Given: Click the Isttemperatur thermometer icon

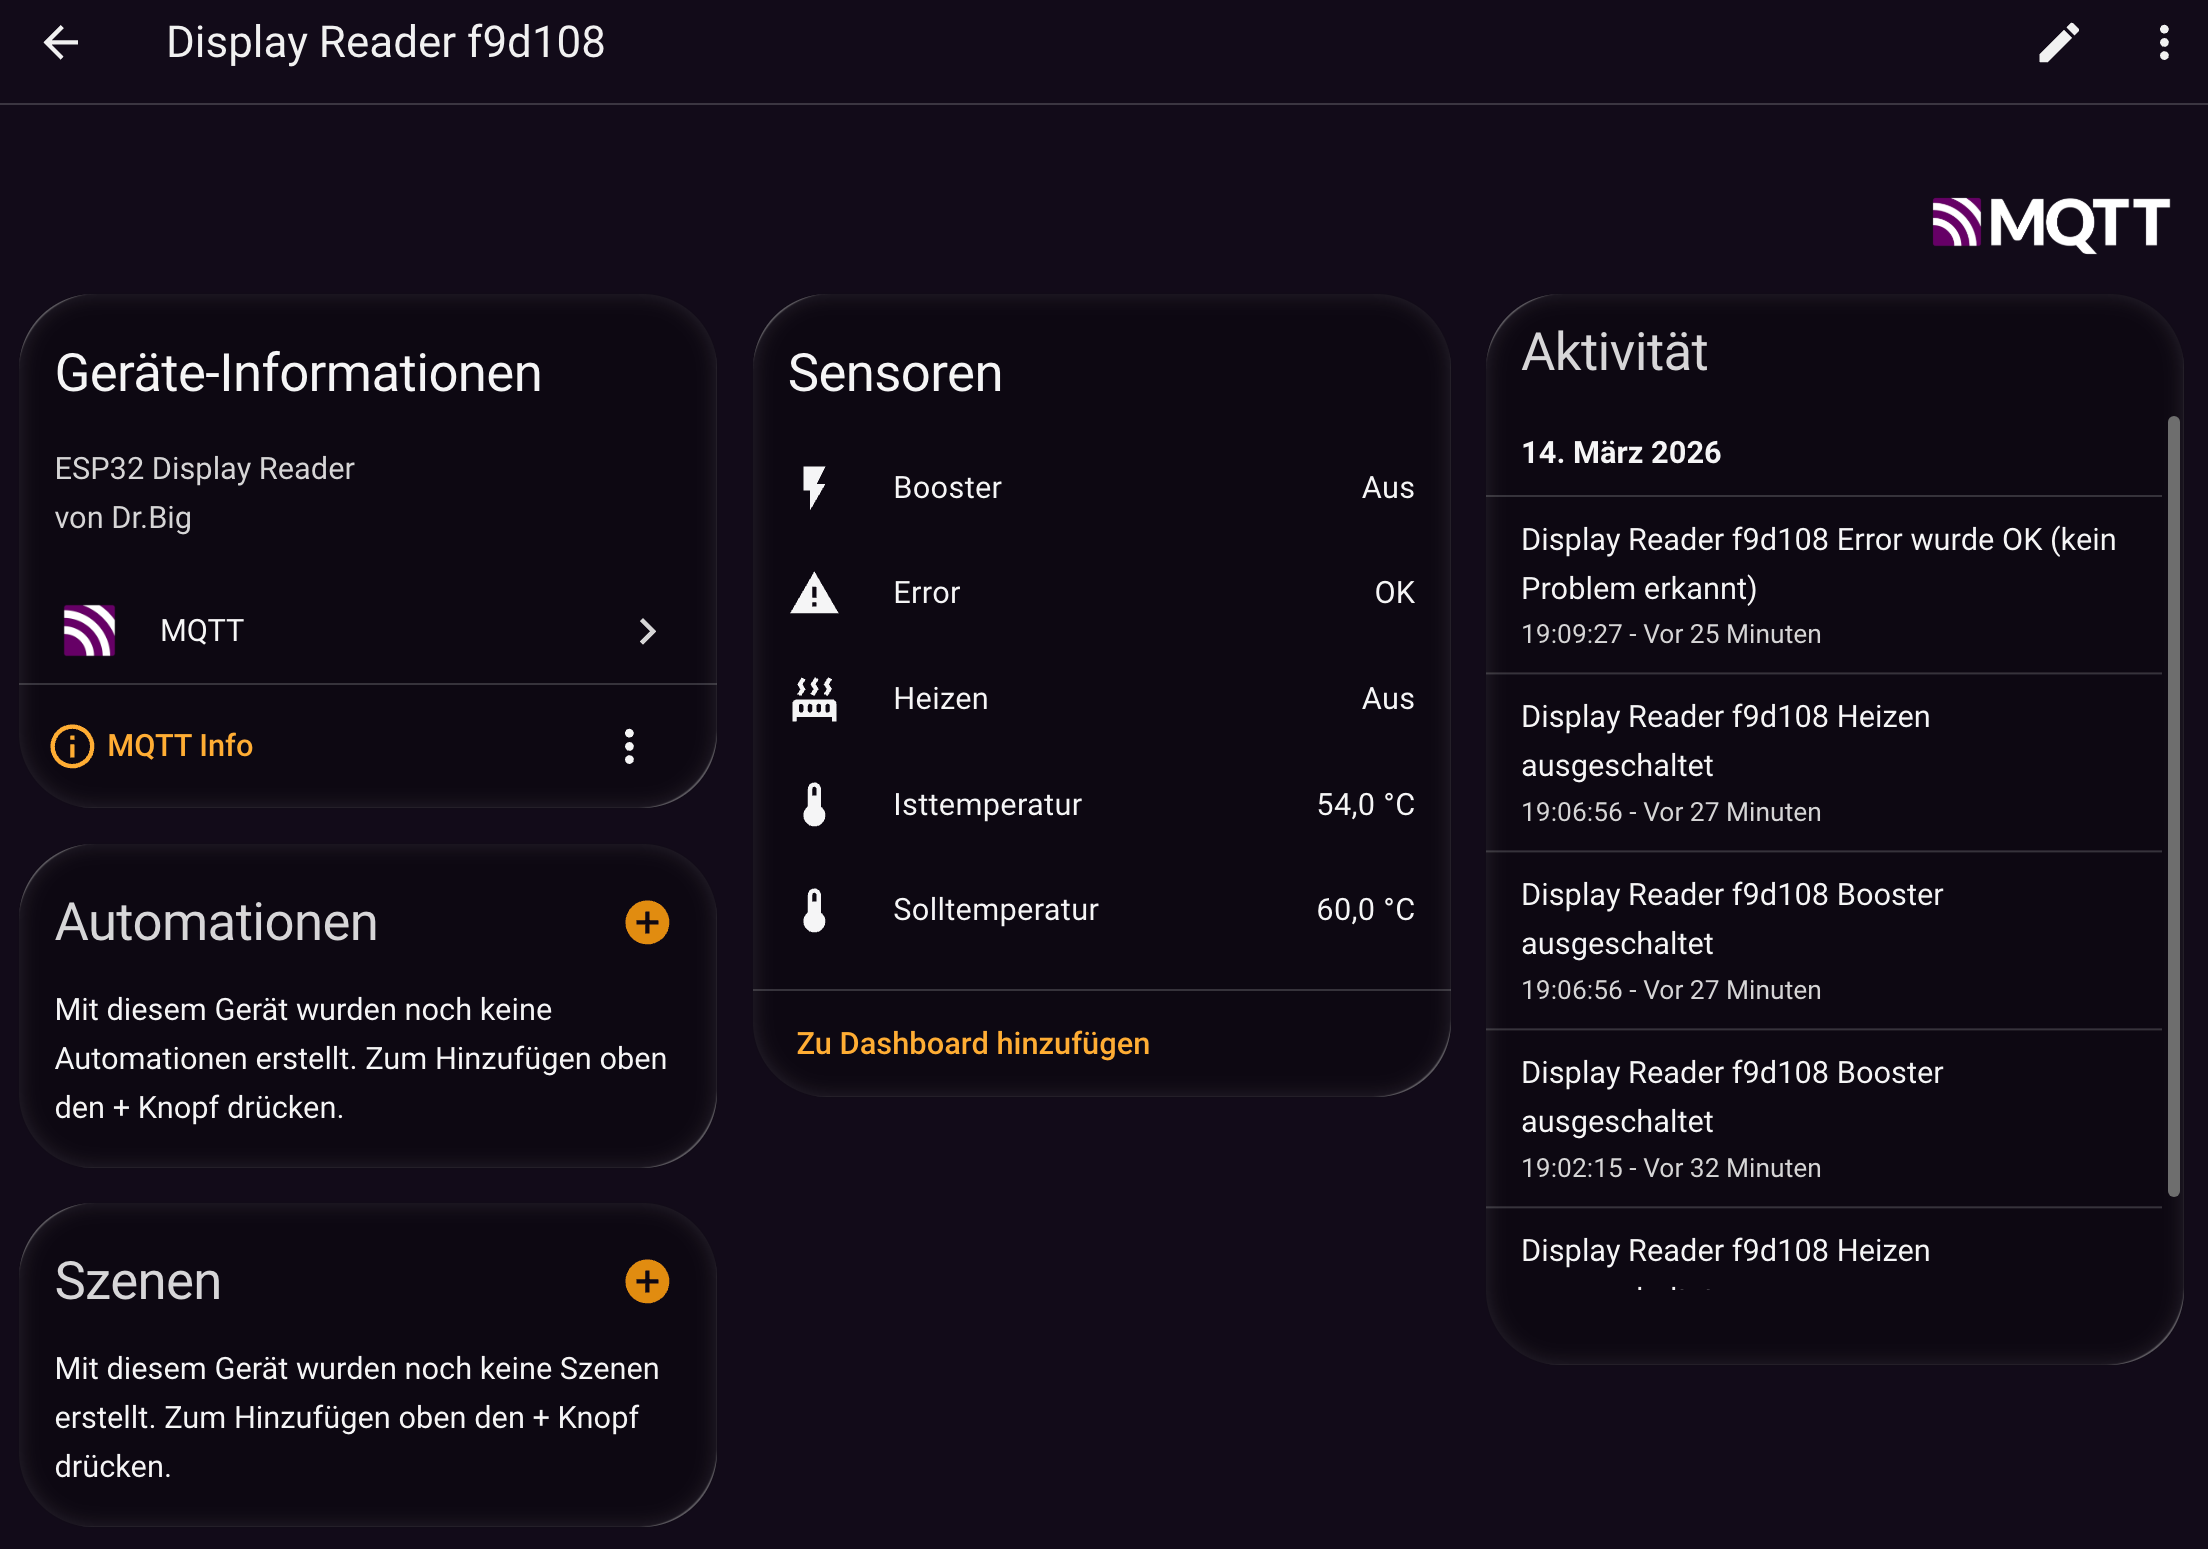Looking at the screenshot, I should (x=814, y=804).
